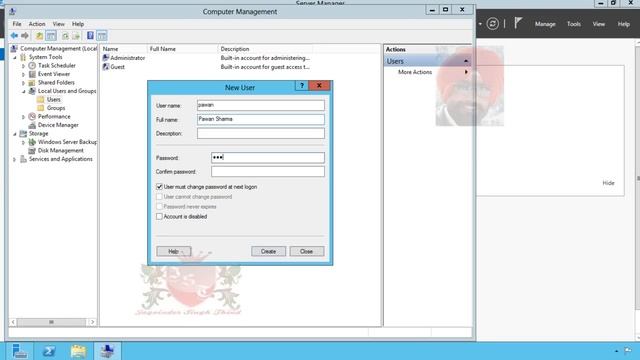This screenshot has width=640, height=360.
Task: Open the View menu in Computer Management
Action: tap(58, 24)
